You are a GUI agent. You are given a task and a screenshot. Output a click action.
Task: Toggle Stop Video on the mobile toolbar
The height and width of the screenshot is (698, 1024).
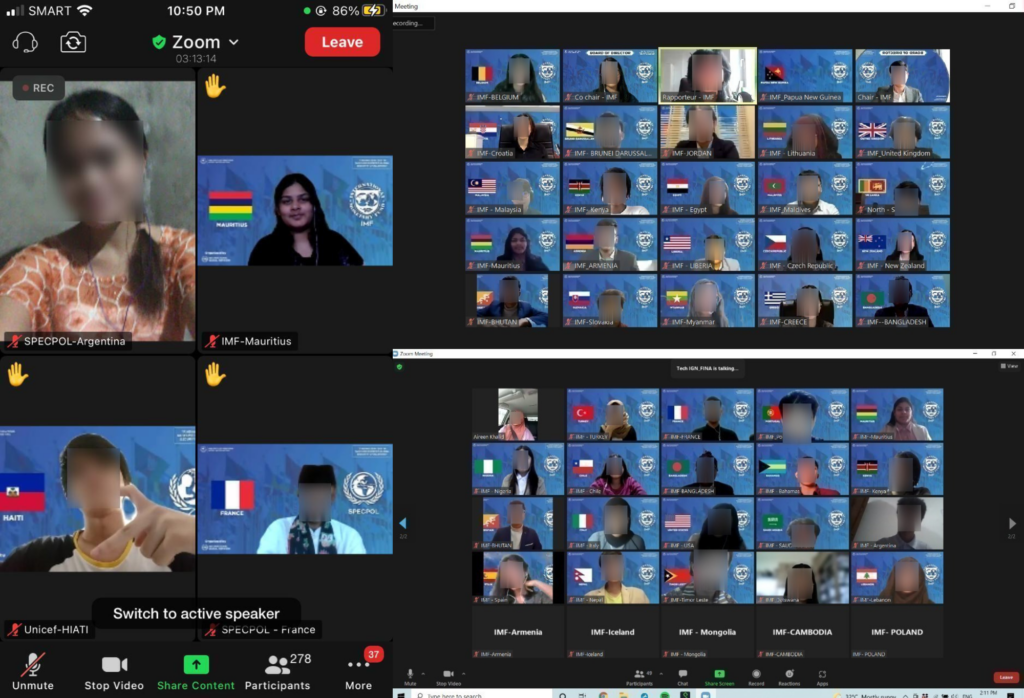coord(114,672)
